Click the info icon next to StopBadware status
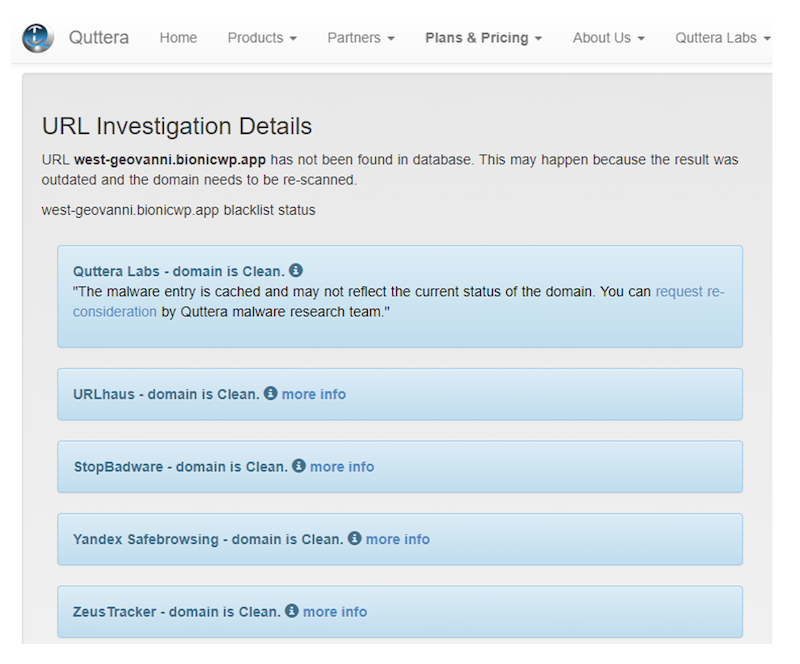The width and height of the screenshot is (800, 664). pos(298,466)
